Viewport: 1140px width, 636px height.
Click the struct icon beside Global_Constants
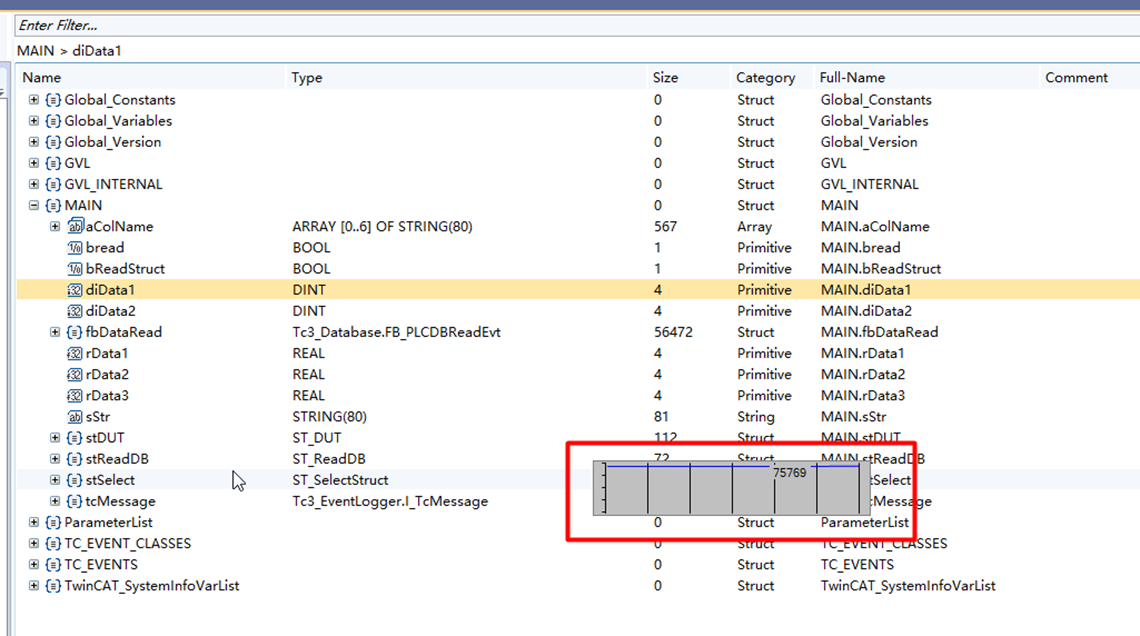(53, 100)
